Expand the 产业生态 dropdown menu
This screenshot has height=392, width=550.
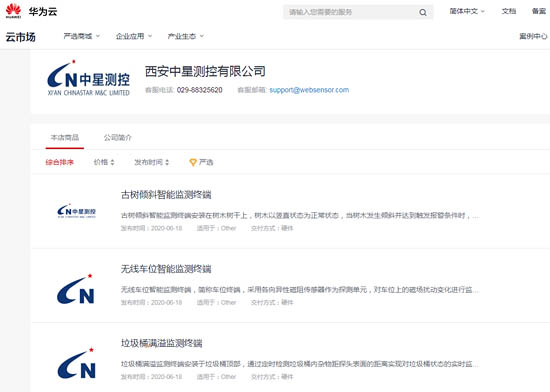click(186, 36)
